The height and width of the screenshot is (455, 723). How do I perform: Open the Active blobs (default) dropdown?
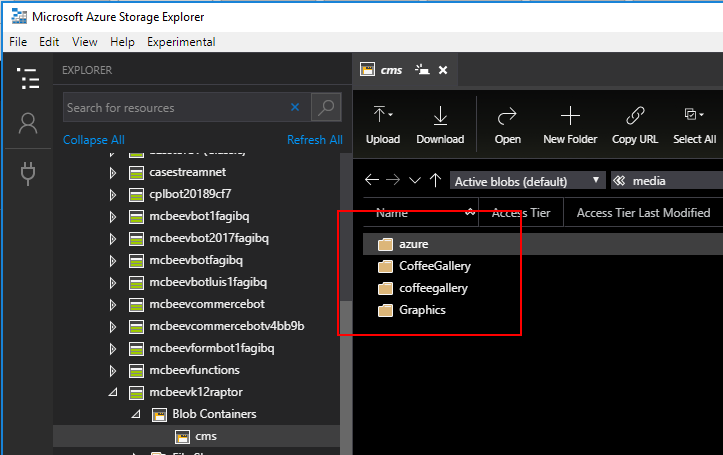(527, 181)
